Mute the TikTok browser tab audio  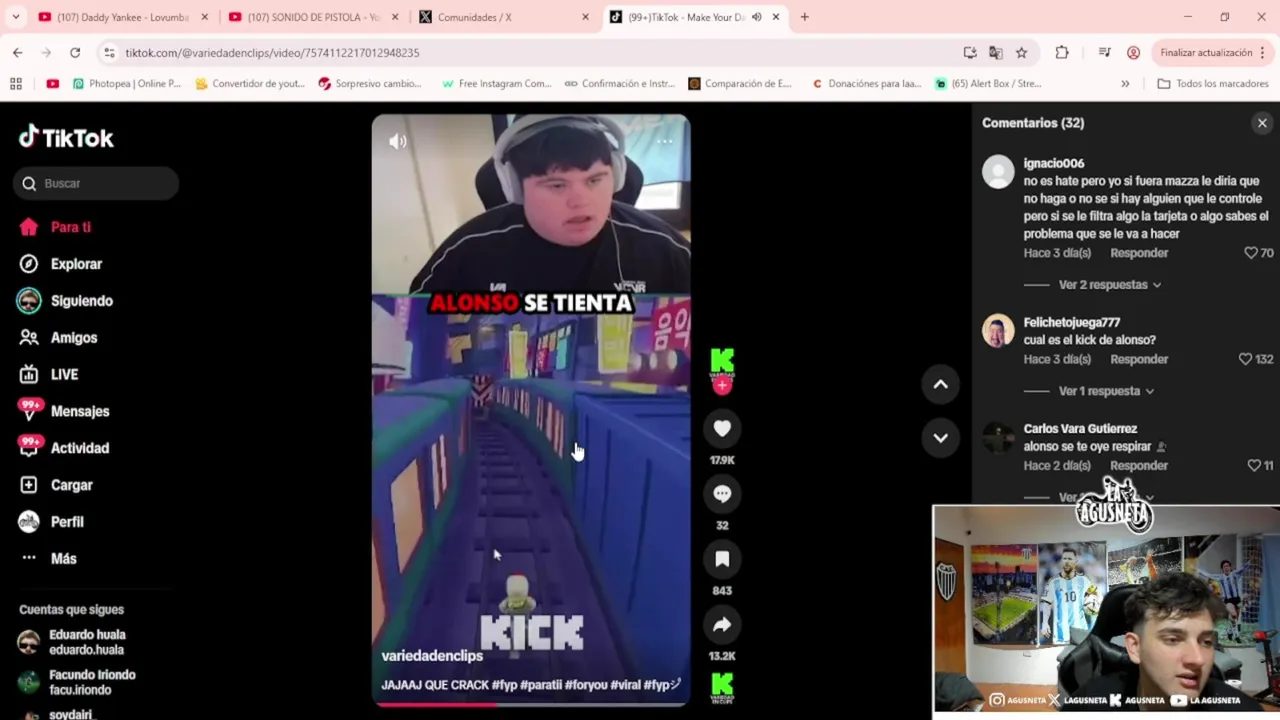click(x=757, y=17)
